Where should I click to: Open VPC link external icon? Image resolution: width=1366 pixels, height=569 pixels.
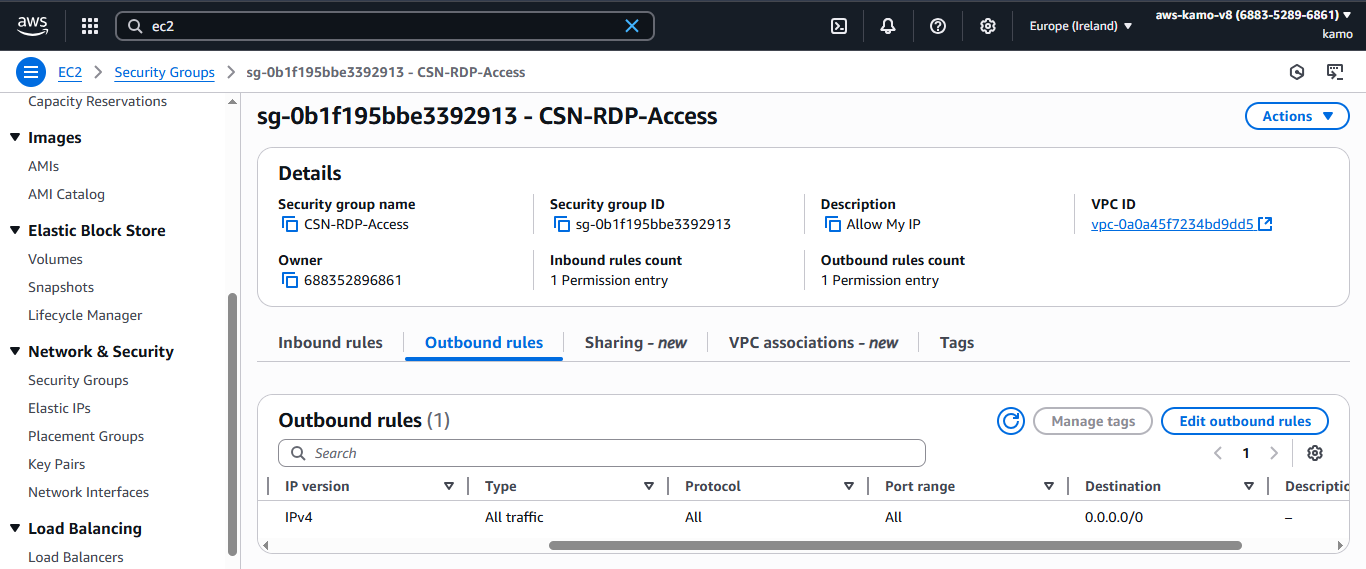coord(1265,224)
